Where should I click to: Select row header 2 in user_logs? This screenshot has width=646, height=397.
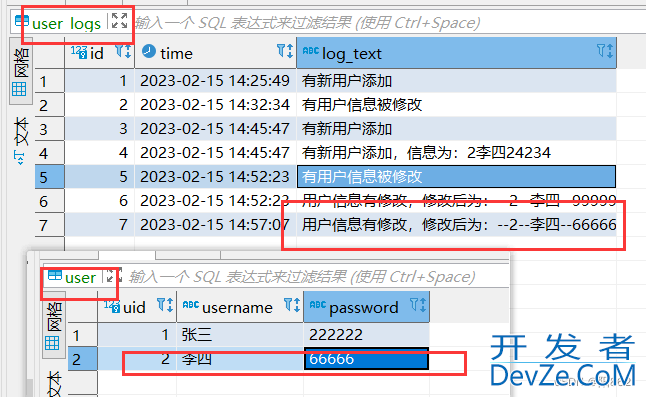(x=49, y=105)
